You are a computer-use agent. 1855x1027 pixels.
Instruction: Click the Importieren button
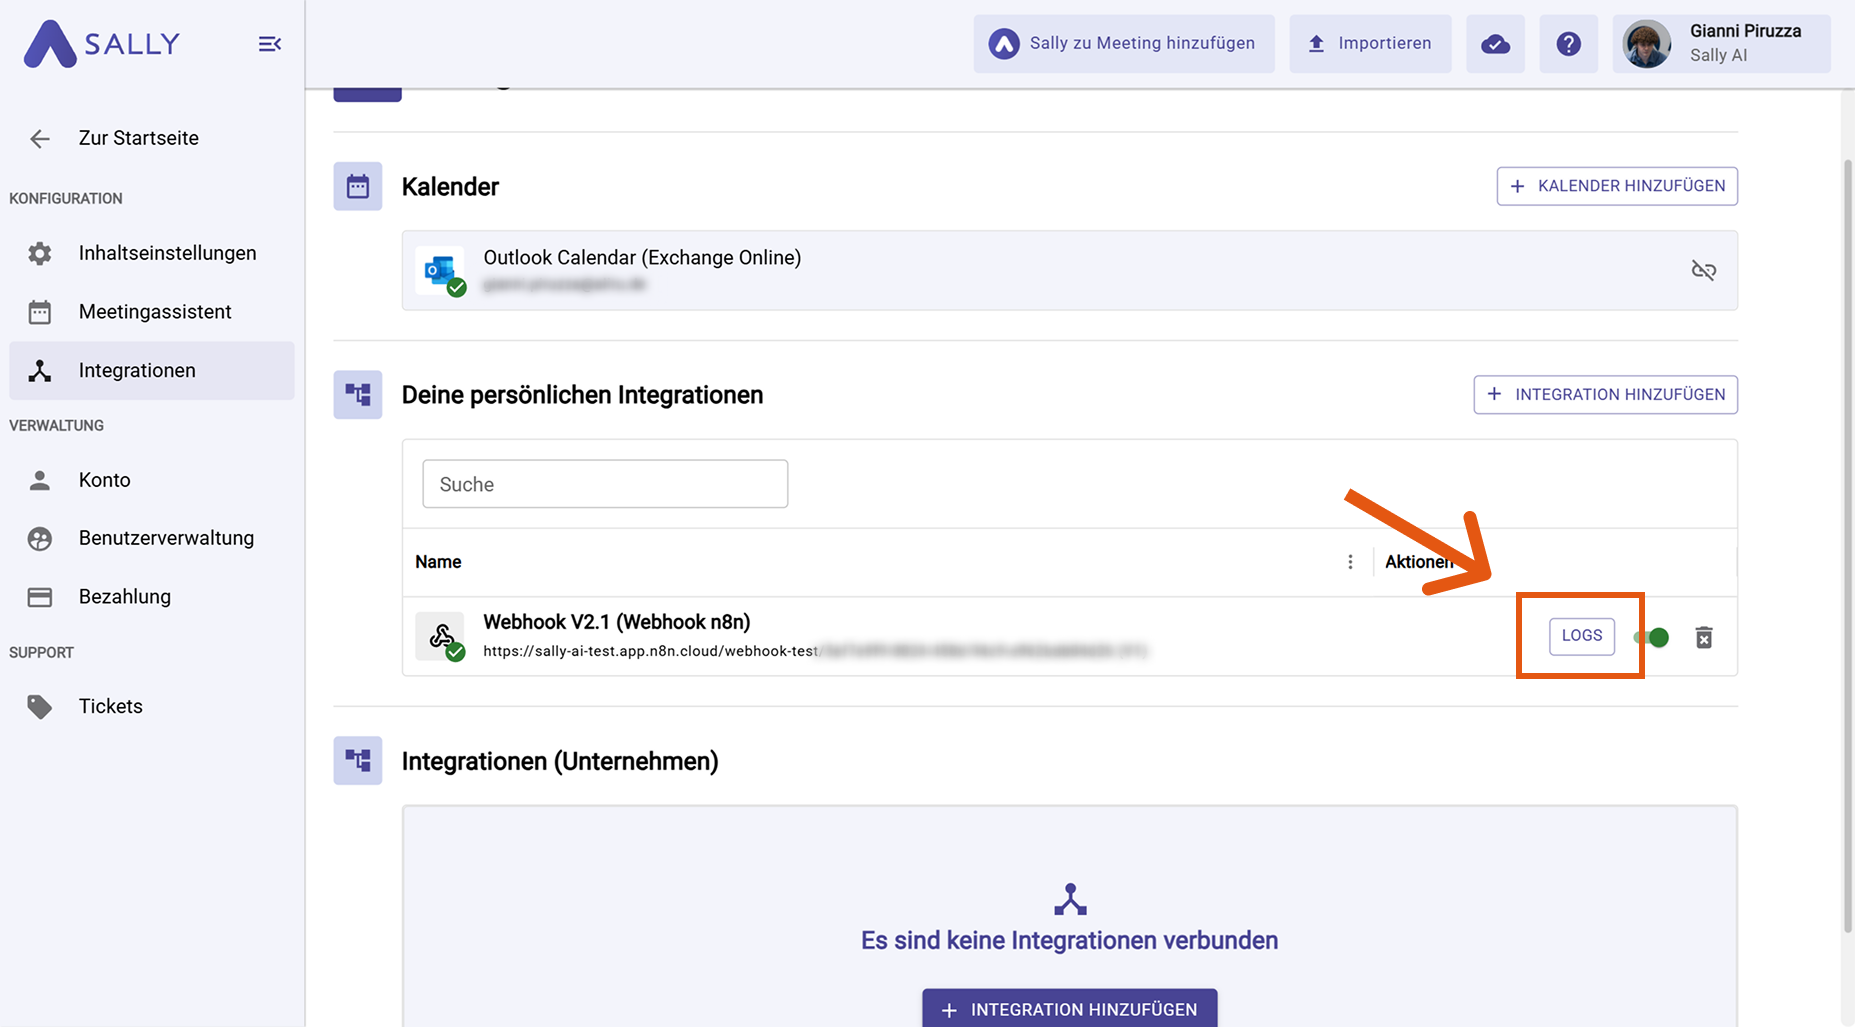[1369, 44]
